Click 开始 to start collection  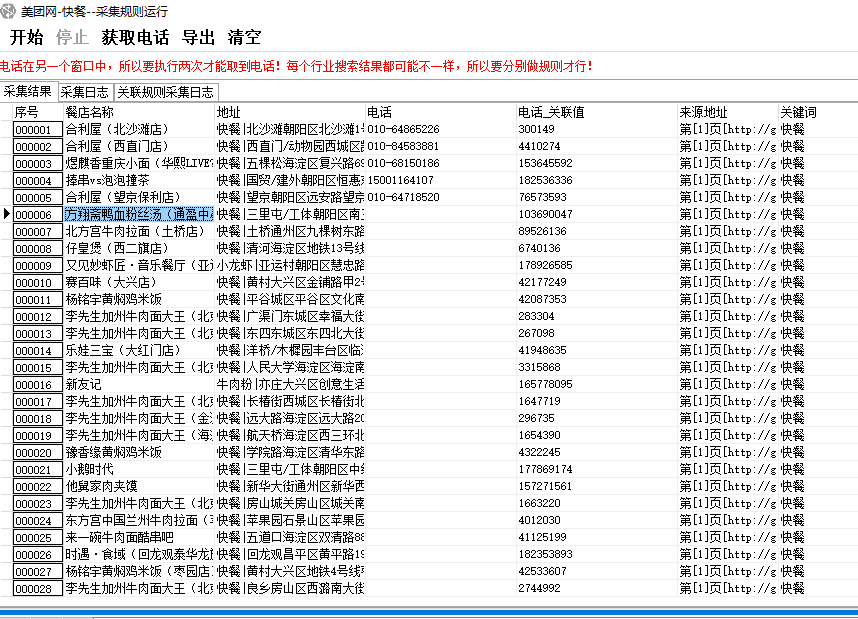coord(26,37)
